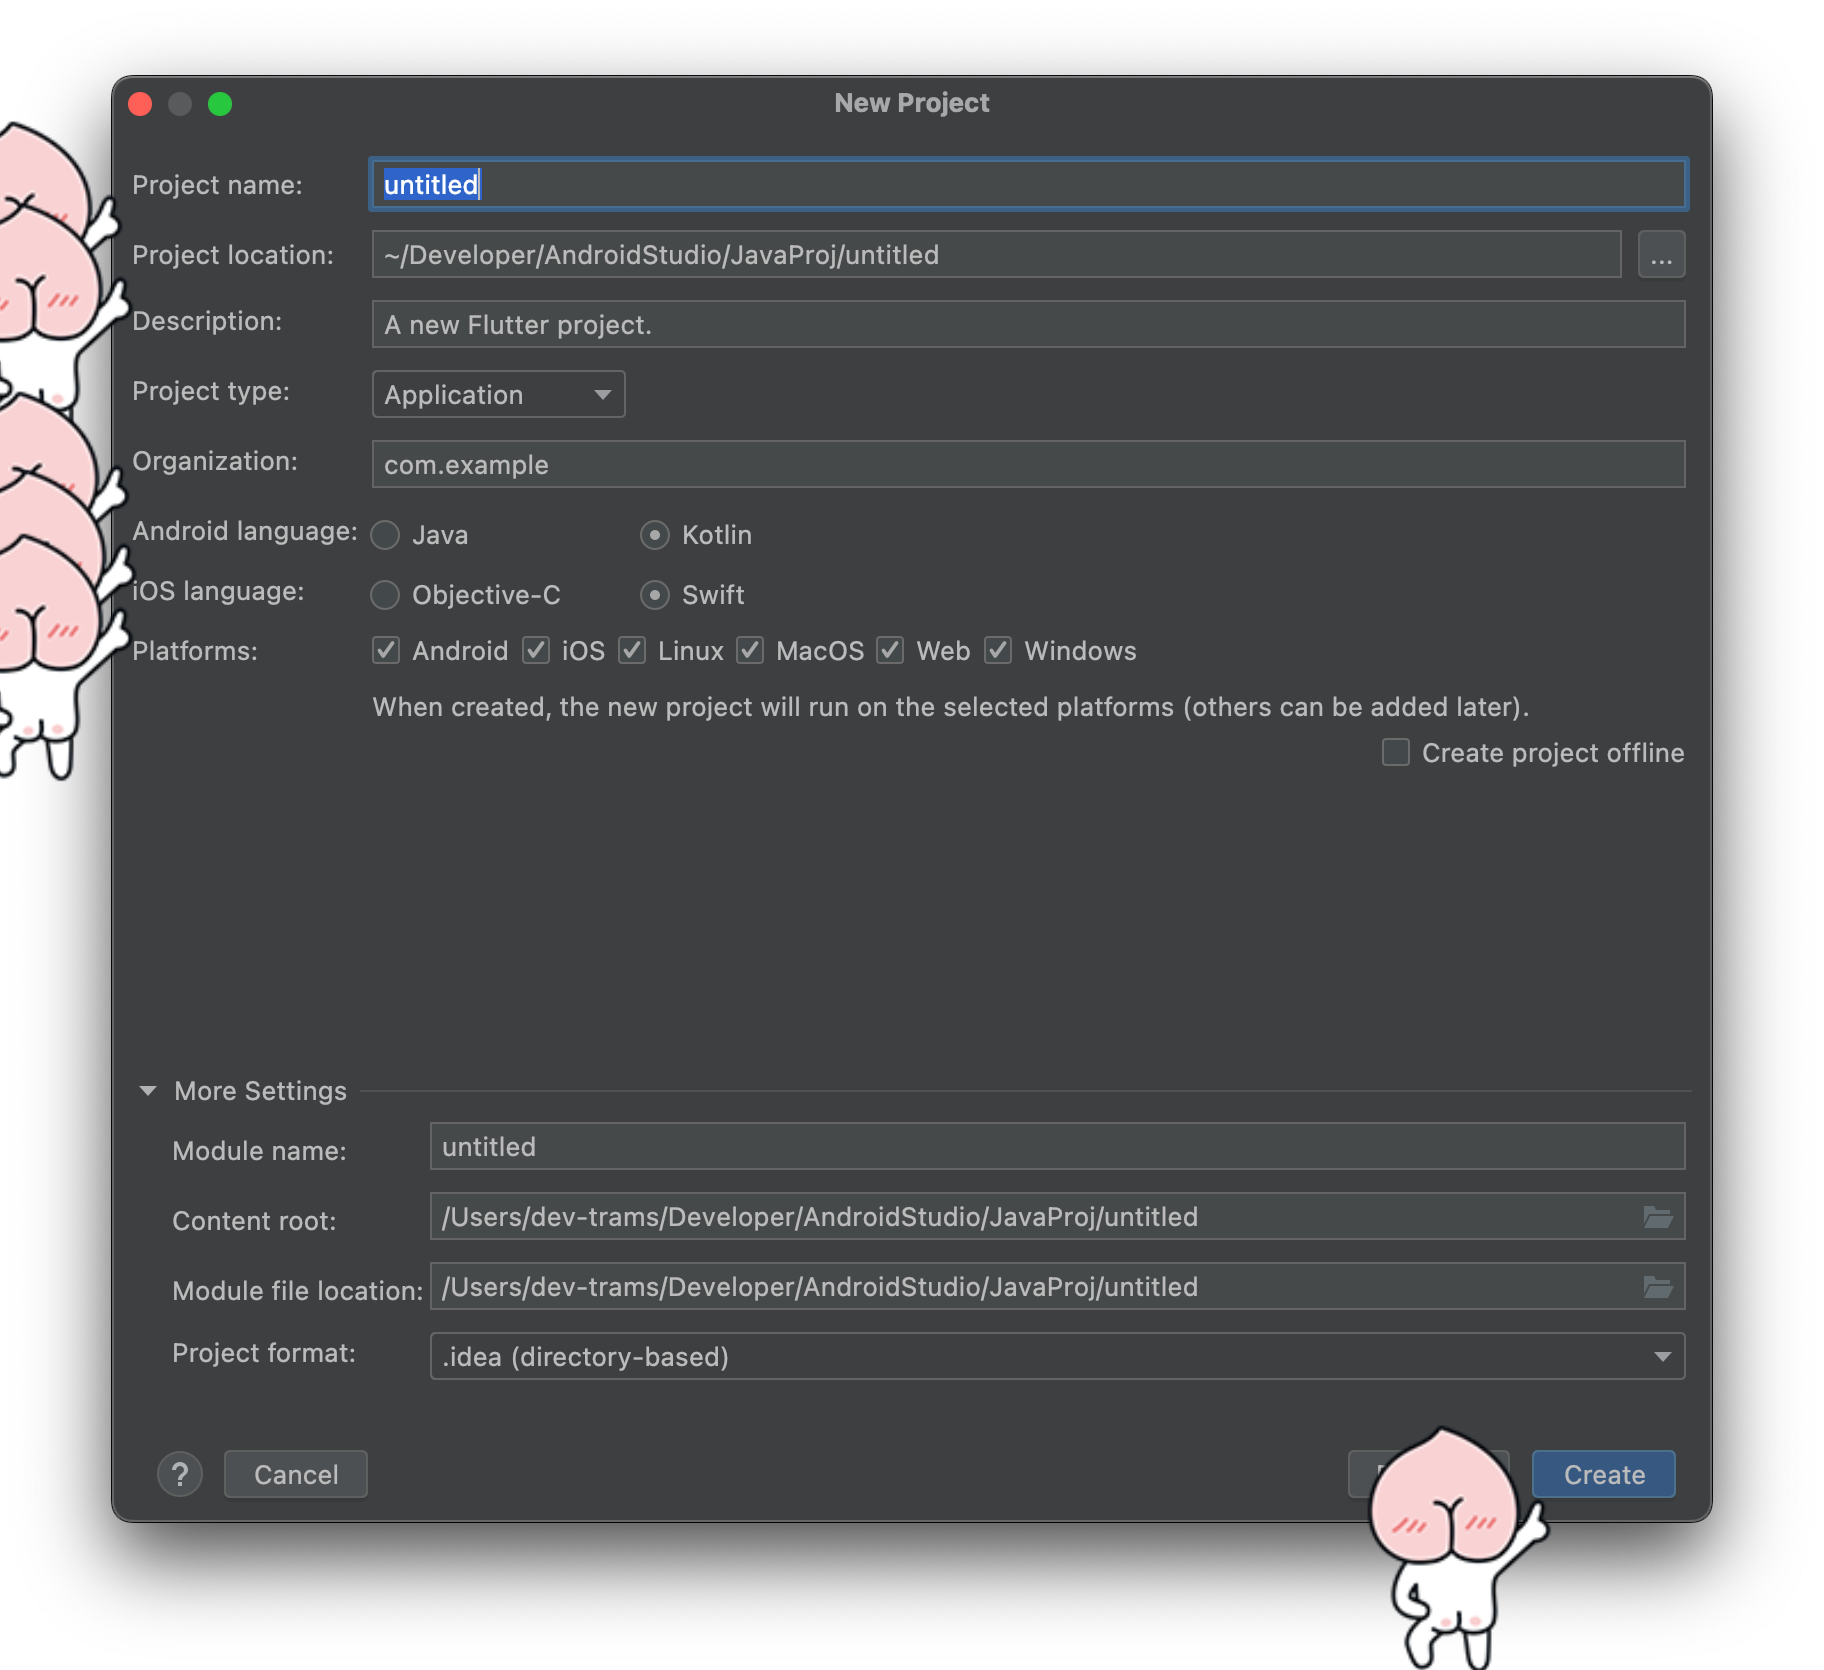The width and height of the screenshot is (1824, 1670).
Task: Click the Create button
Action: 1604,1474
